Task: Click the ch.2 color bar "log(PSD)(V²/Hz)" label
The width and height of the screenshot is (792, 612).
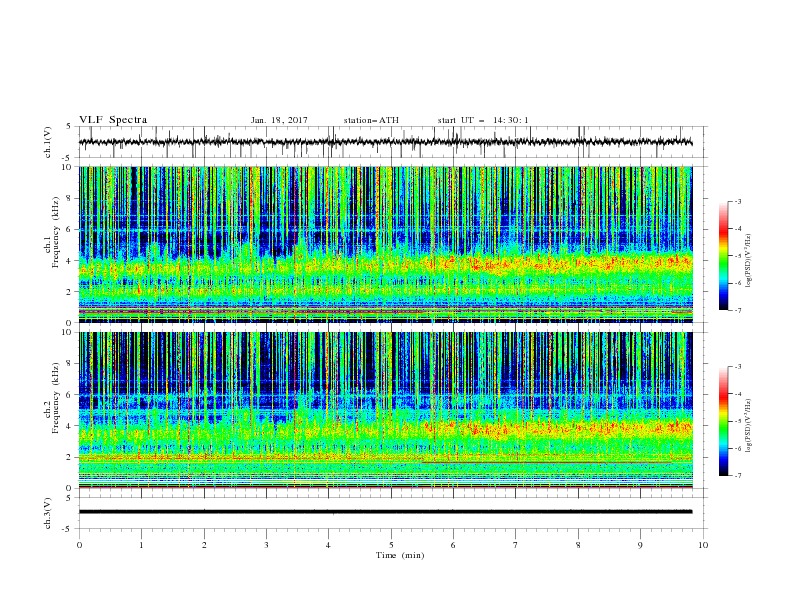Action: 748,426
